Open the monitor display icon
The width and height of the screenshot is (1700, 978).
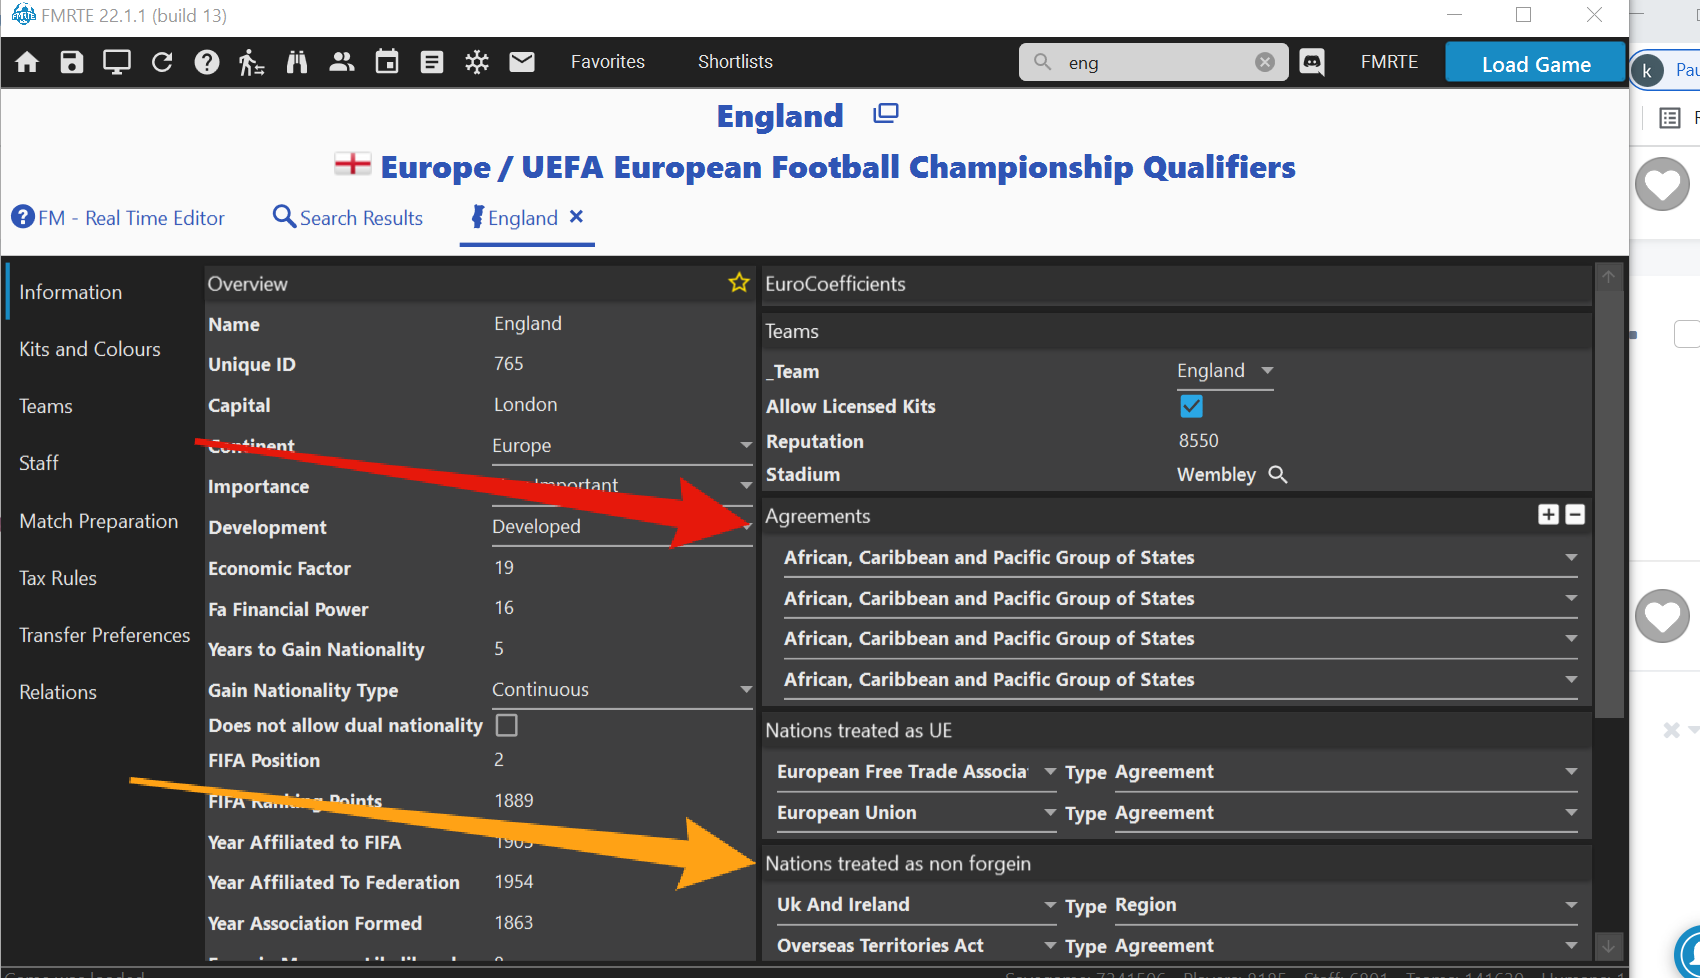(x=117, y=62)
